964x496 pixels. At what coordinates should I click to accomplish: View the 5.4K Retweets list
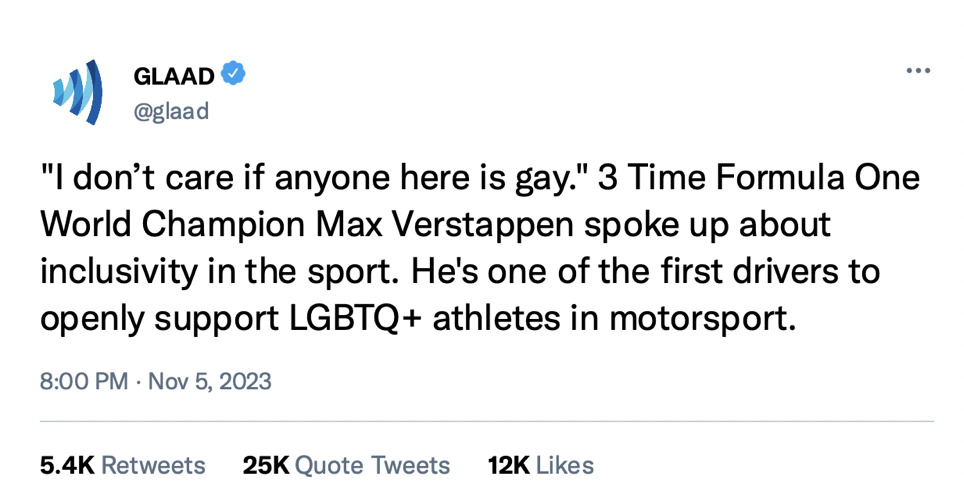click(122, 465)
